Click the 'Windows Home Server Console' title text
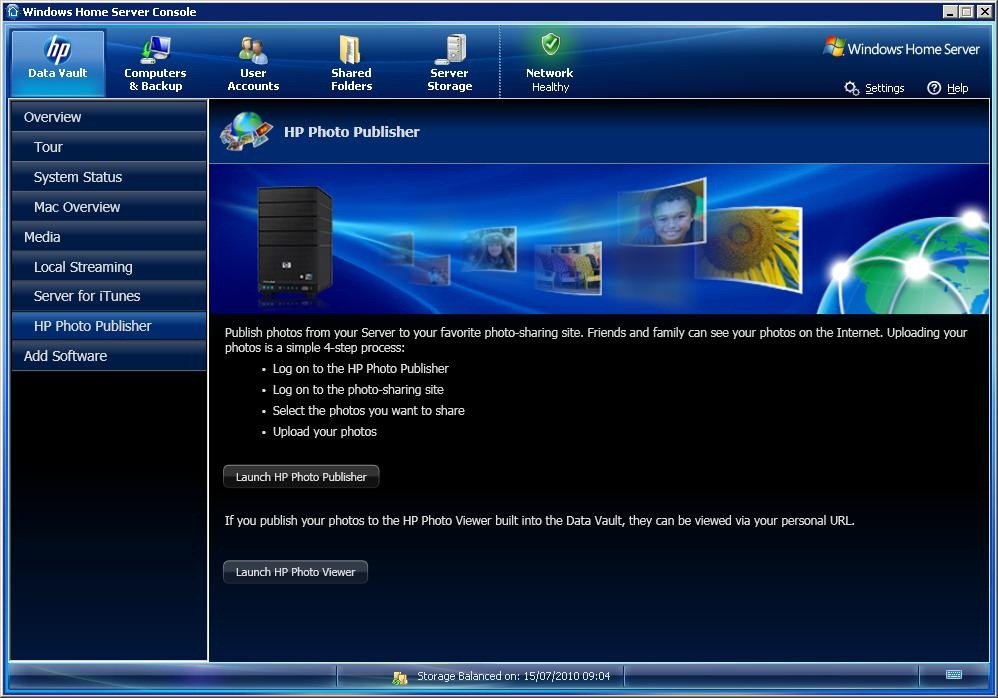 109,11
